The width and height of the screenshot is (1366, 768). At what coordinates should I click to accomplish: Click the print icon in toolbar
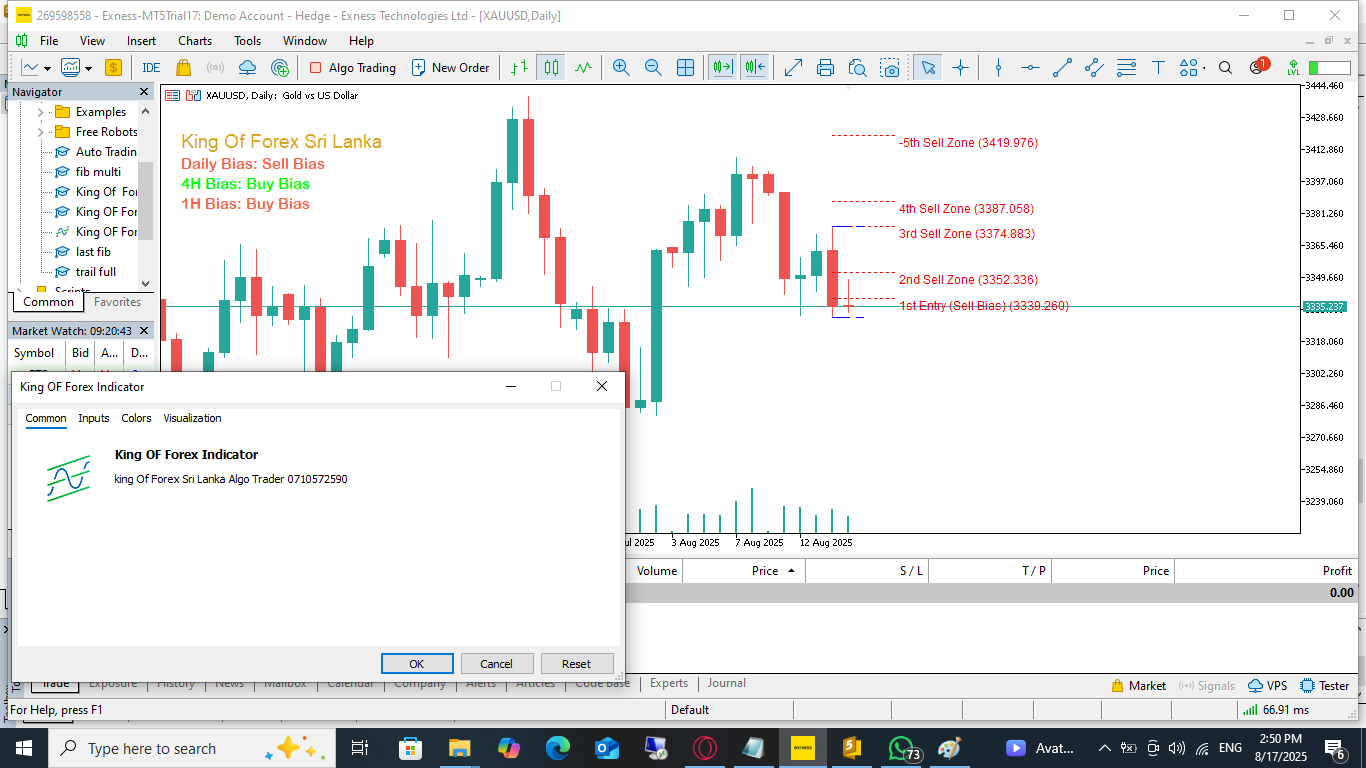click(x=825, y=68)
